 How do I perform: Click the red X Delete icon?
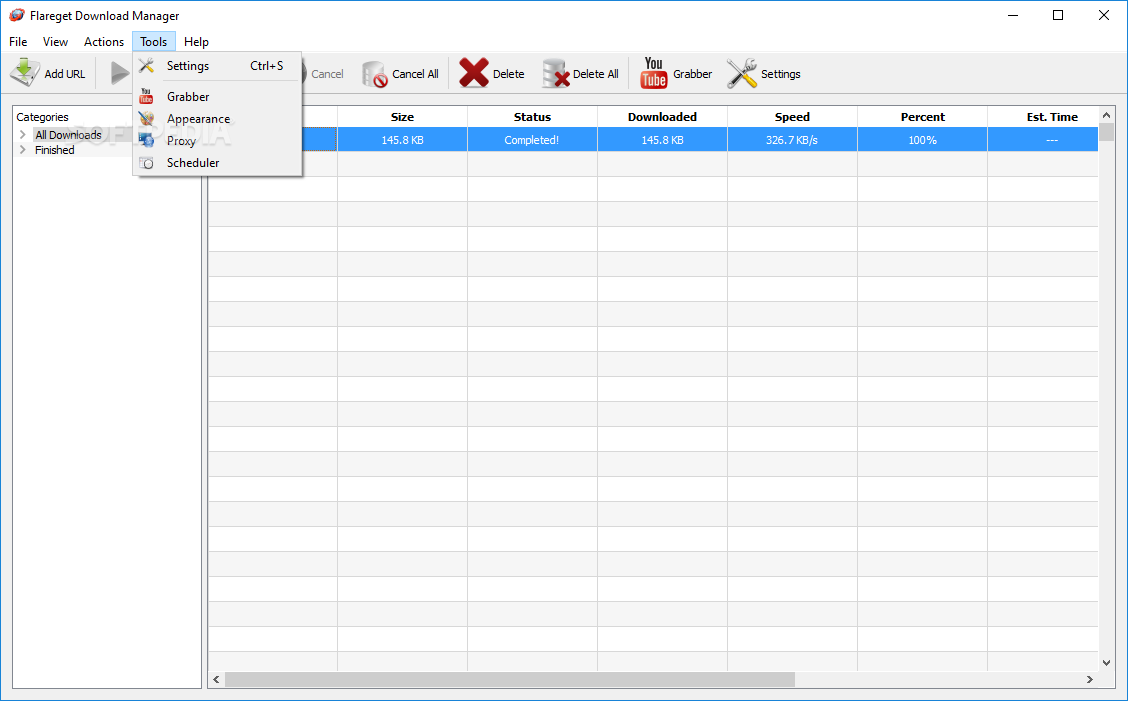coord(474,73)
